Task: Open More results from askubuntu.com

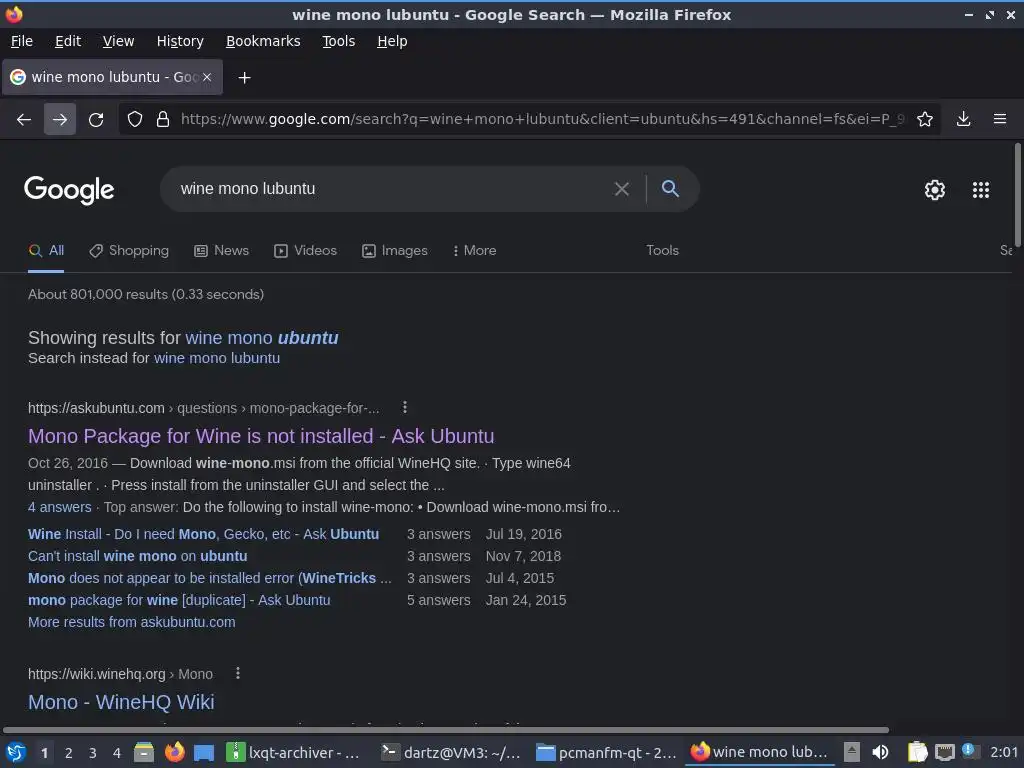Action: pyautogui.click(x=132, y=622)
